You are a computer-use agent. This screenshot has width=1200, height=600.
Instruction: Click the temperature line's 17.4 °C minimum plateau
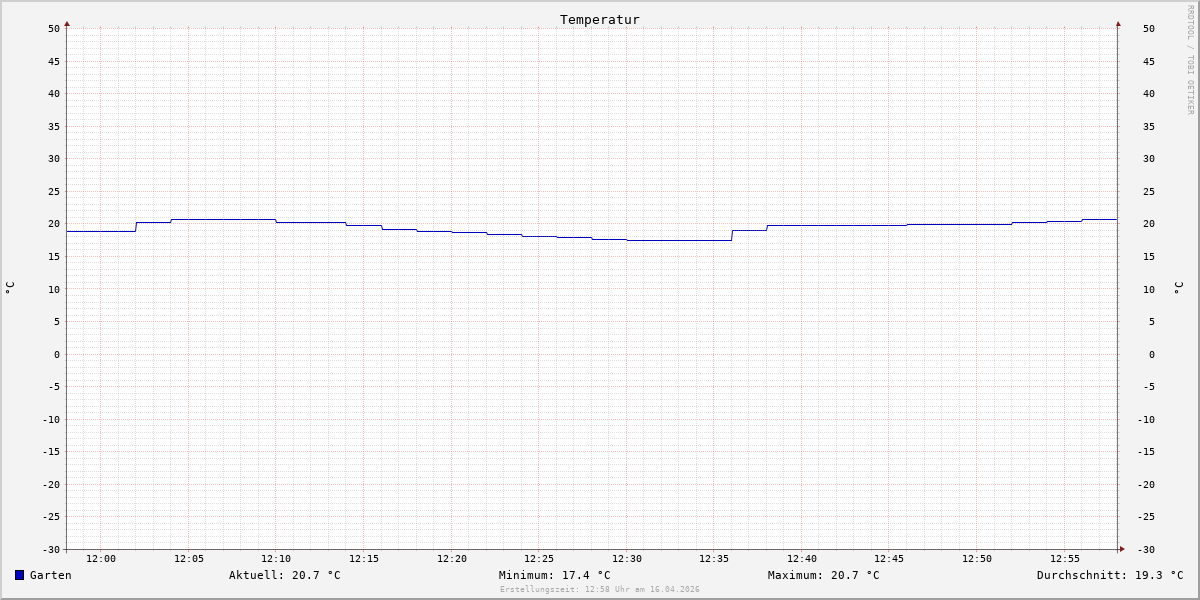click(679, 240)
